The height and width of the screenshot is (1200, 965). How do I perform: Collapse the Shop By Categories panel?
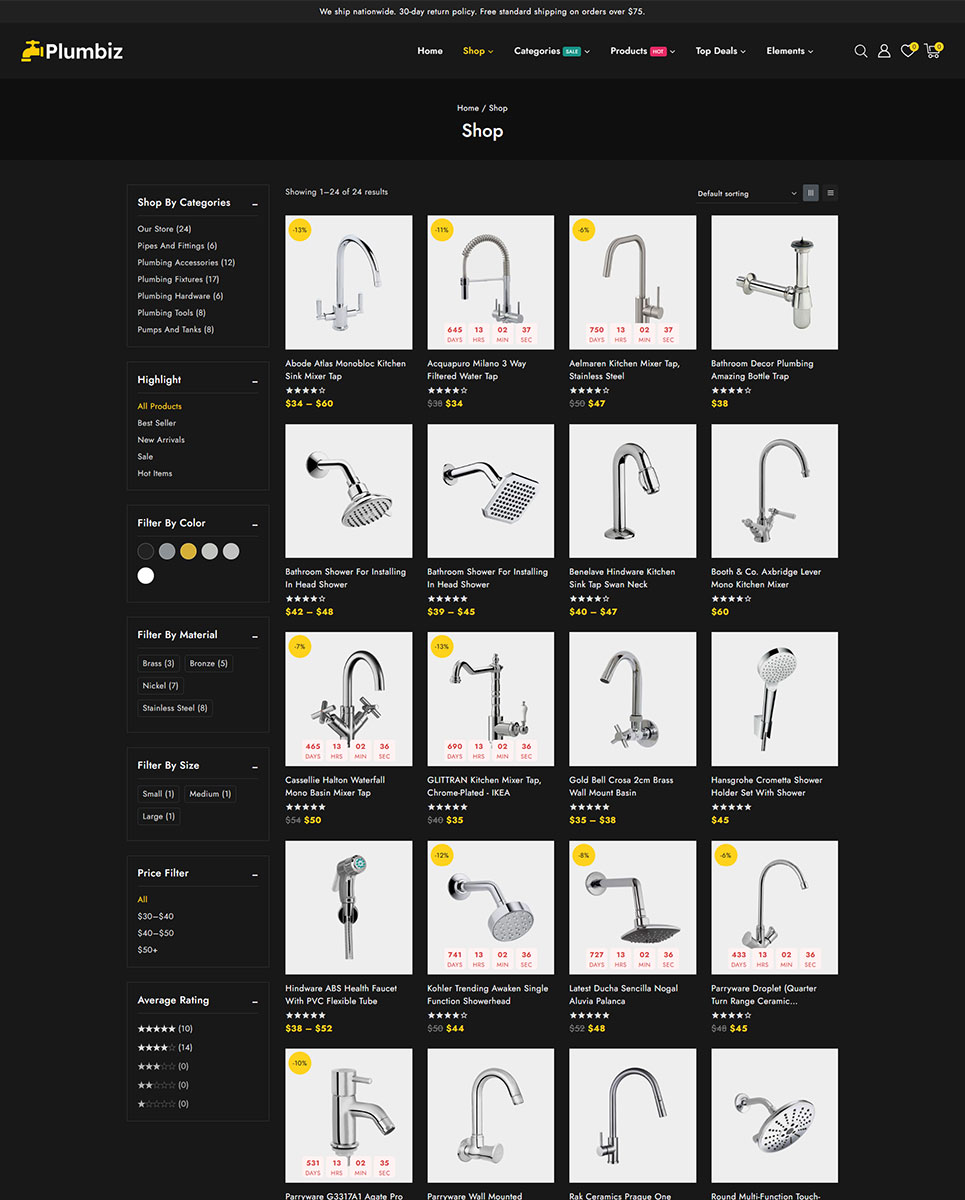click(x=255, y=204)
